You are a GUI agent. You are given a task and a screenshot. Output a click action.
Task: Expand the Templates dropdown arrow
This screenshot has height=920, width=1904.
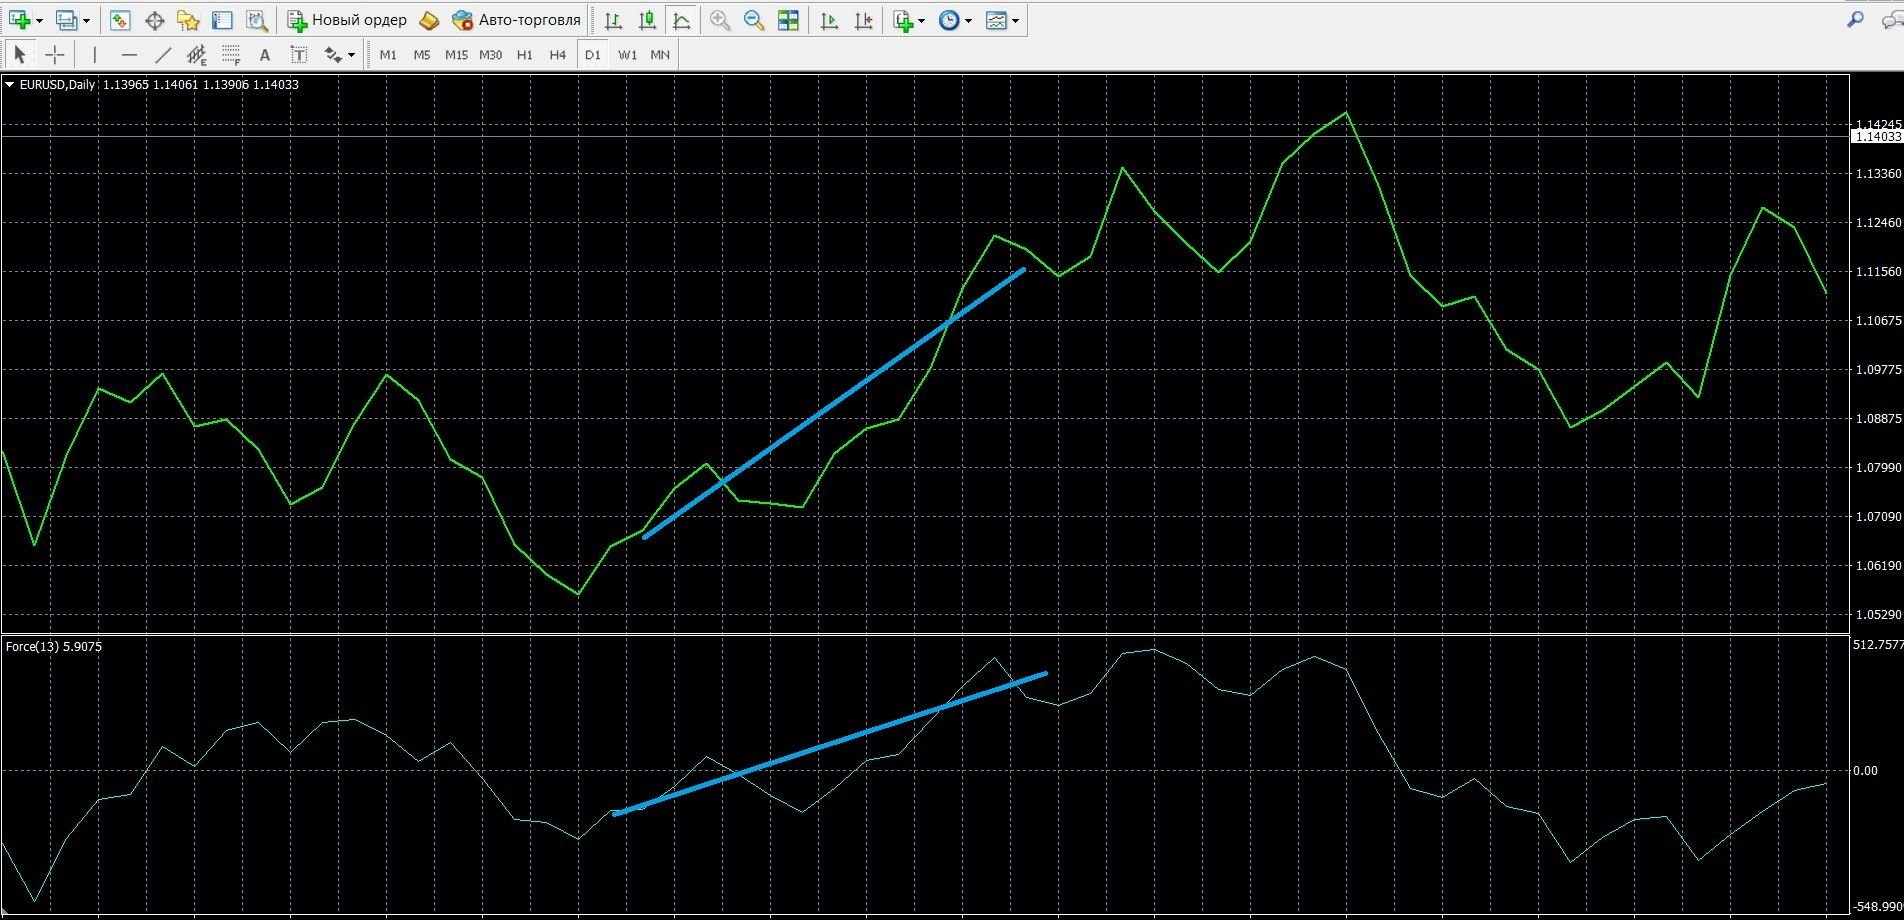(x=1016, y=21)
